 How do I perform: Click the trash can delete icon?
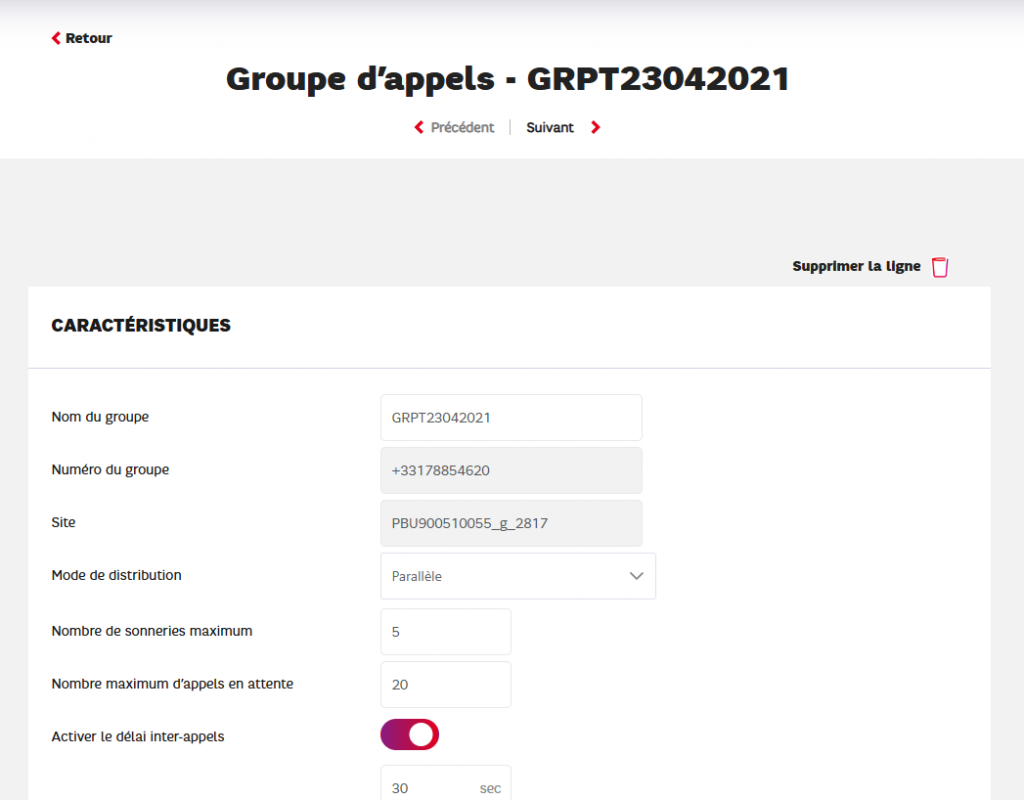tap(940, 267)
